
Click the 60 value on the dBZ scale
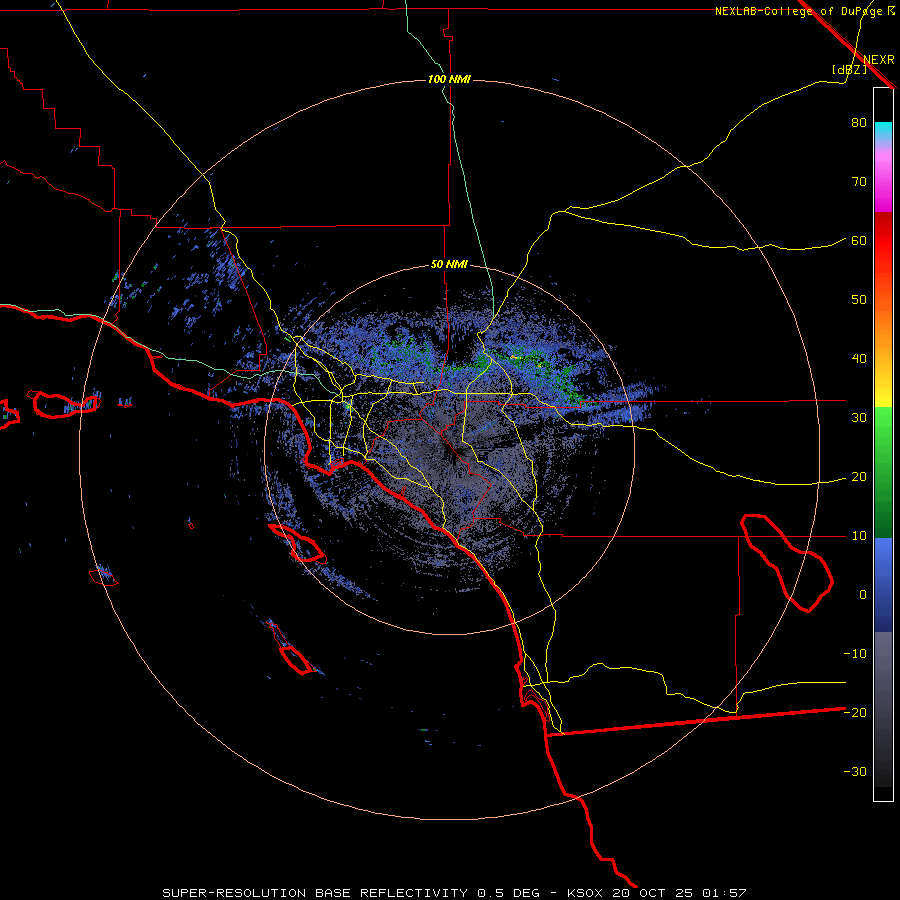pos(859,241)
